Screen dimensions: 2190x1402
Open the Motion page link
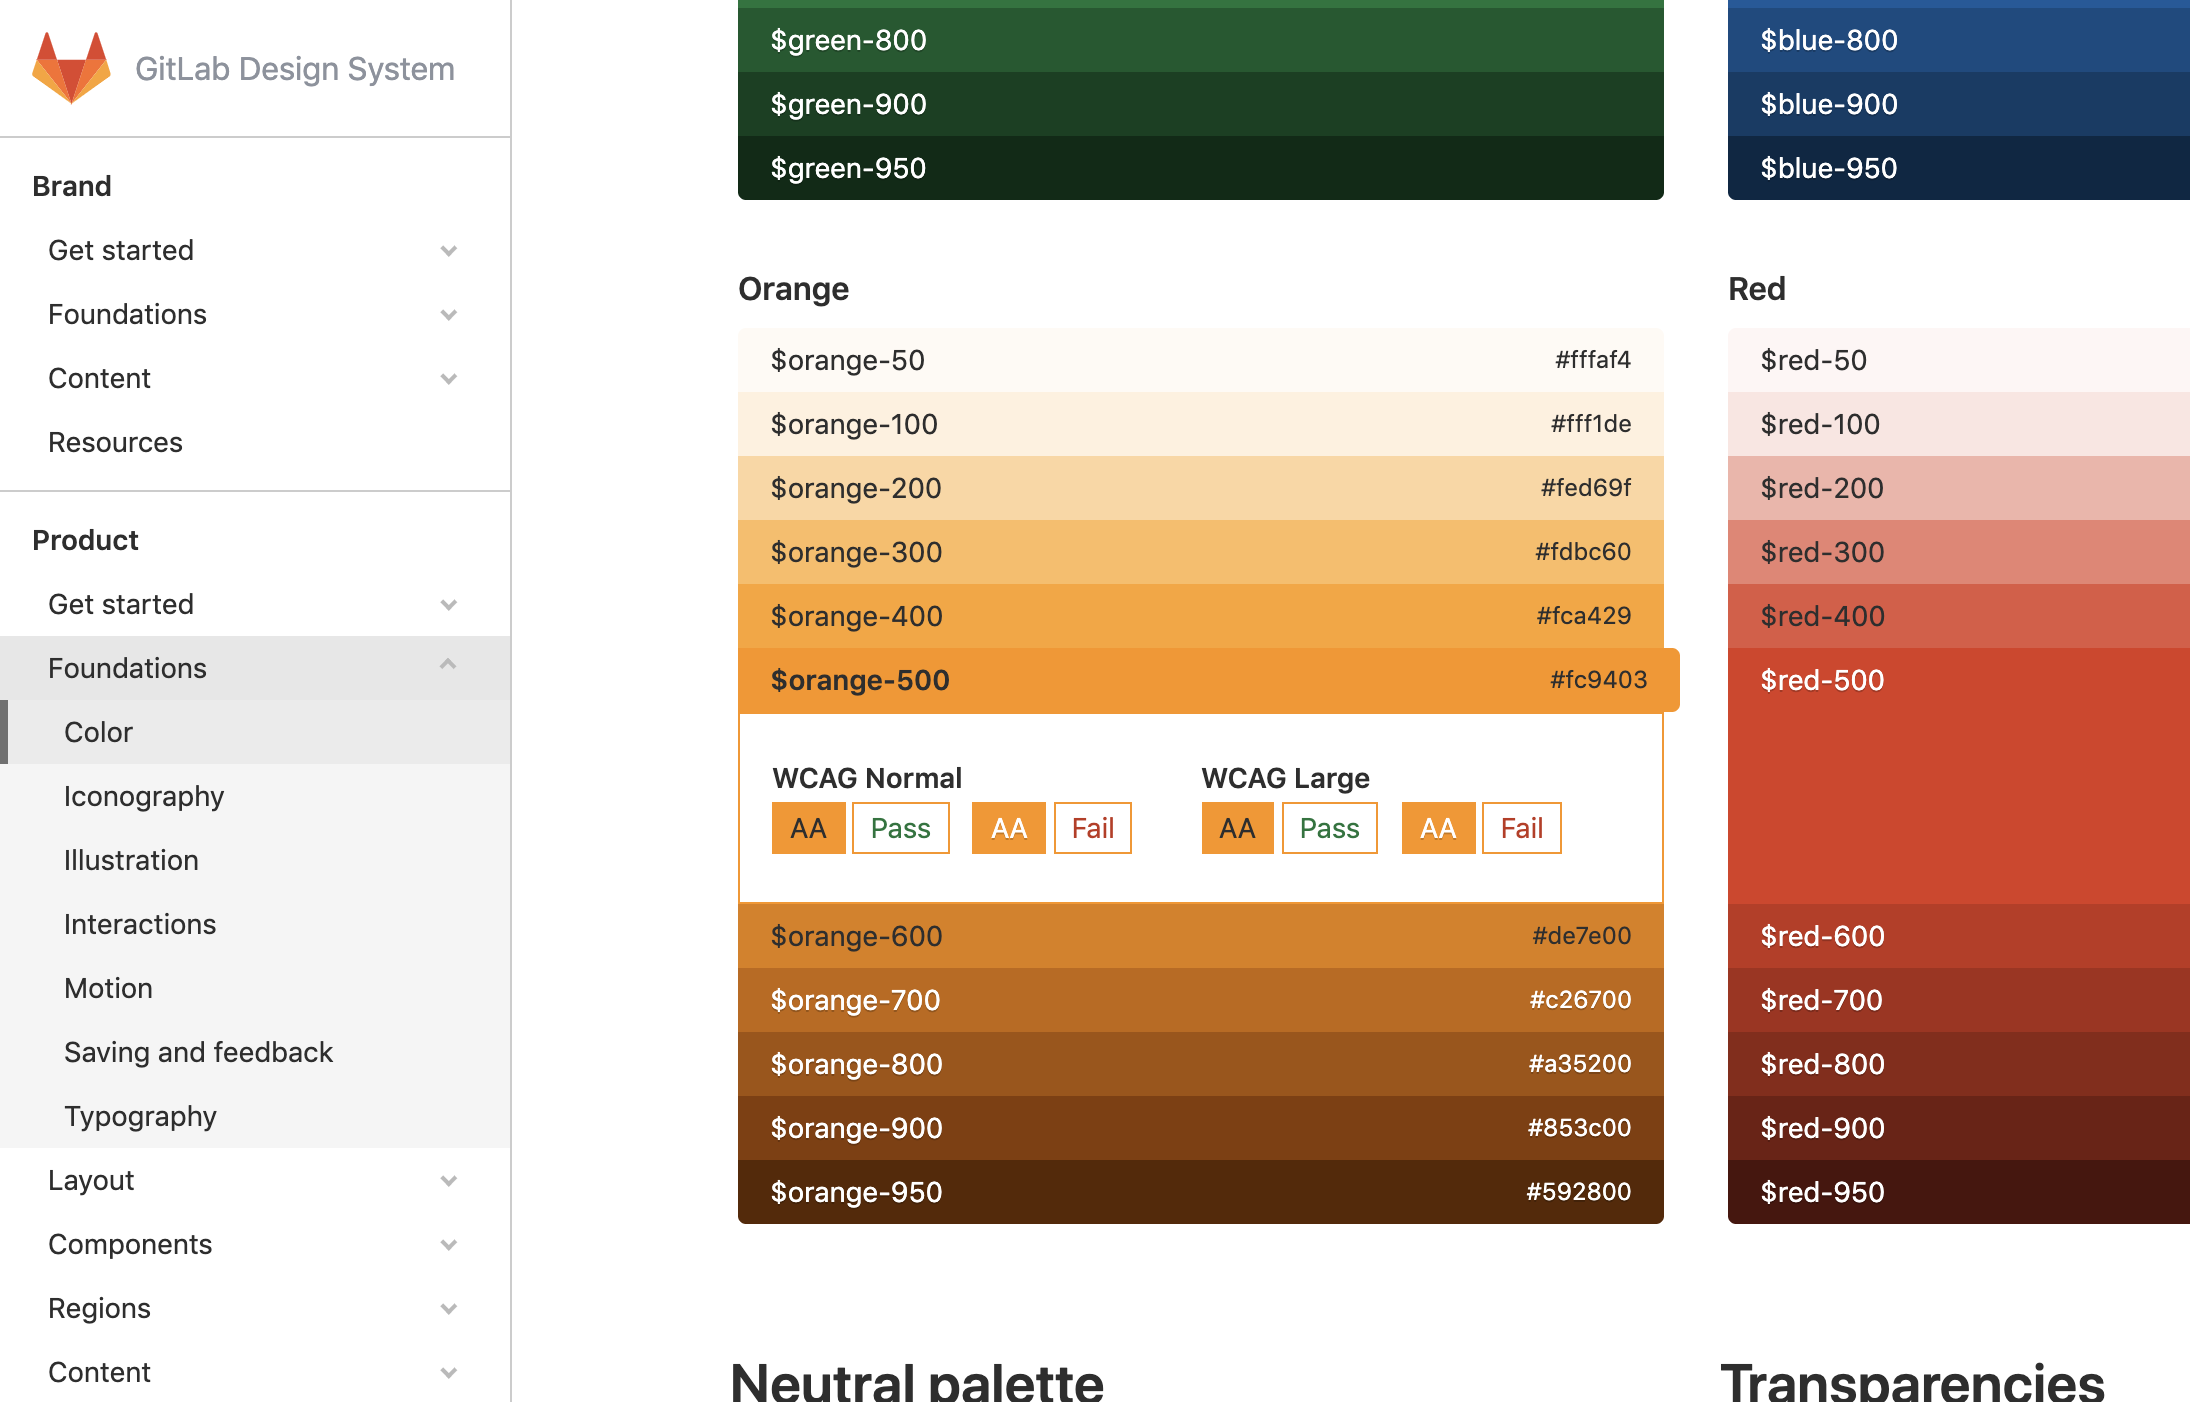point(108,988)
